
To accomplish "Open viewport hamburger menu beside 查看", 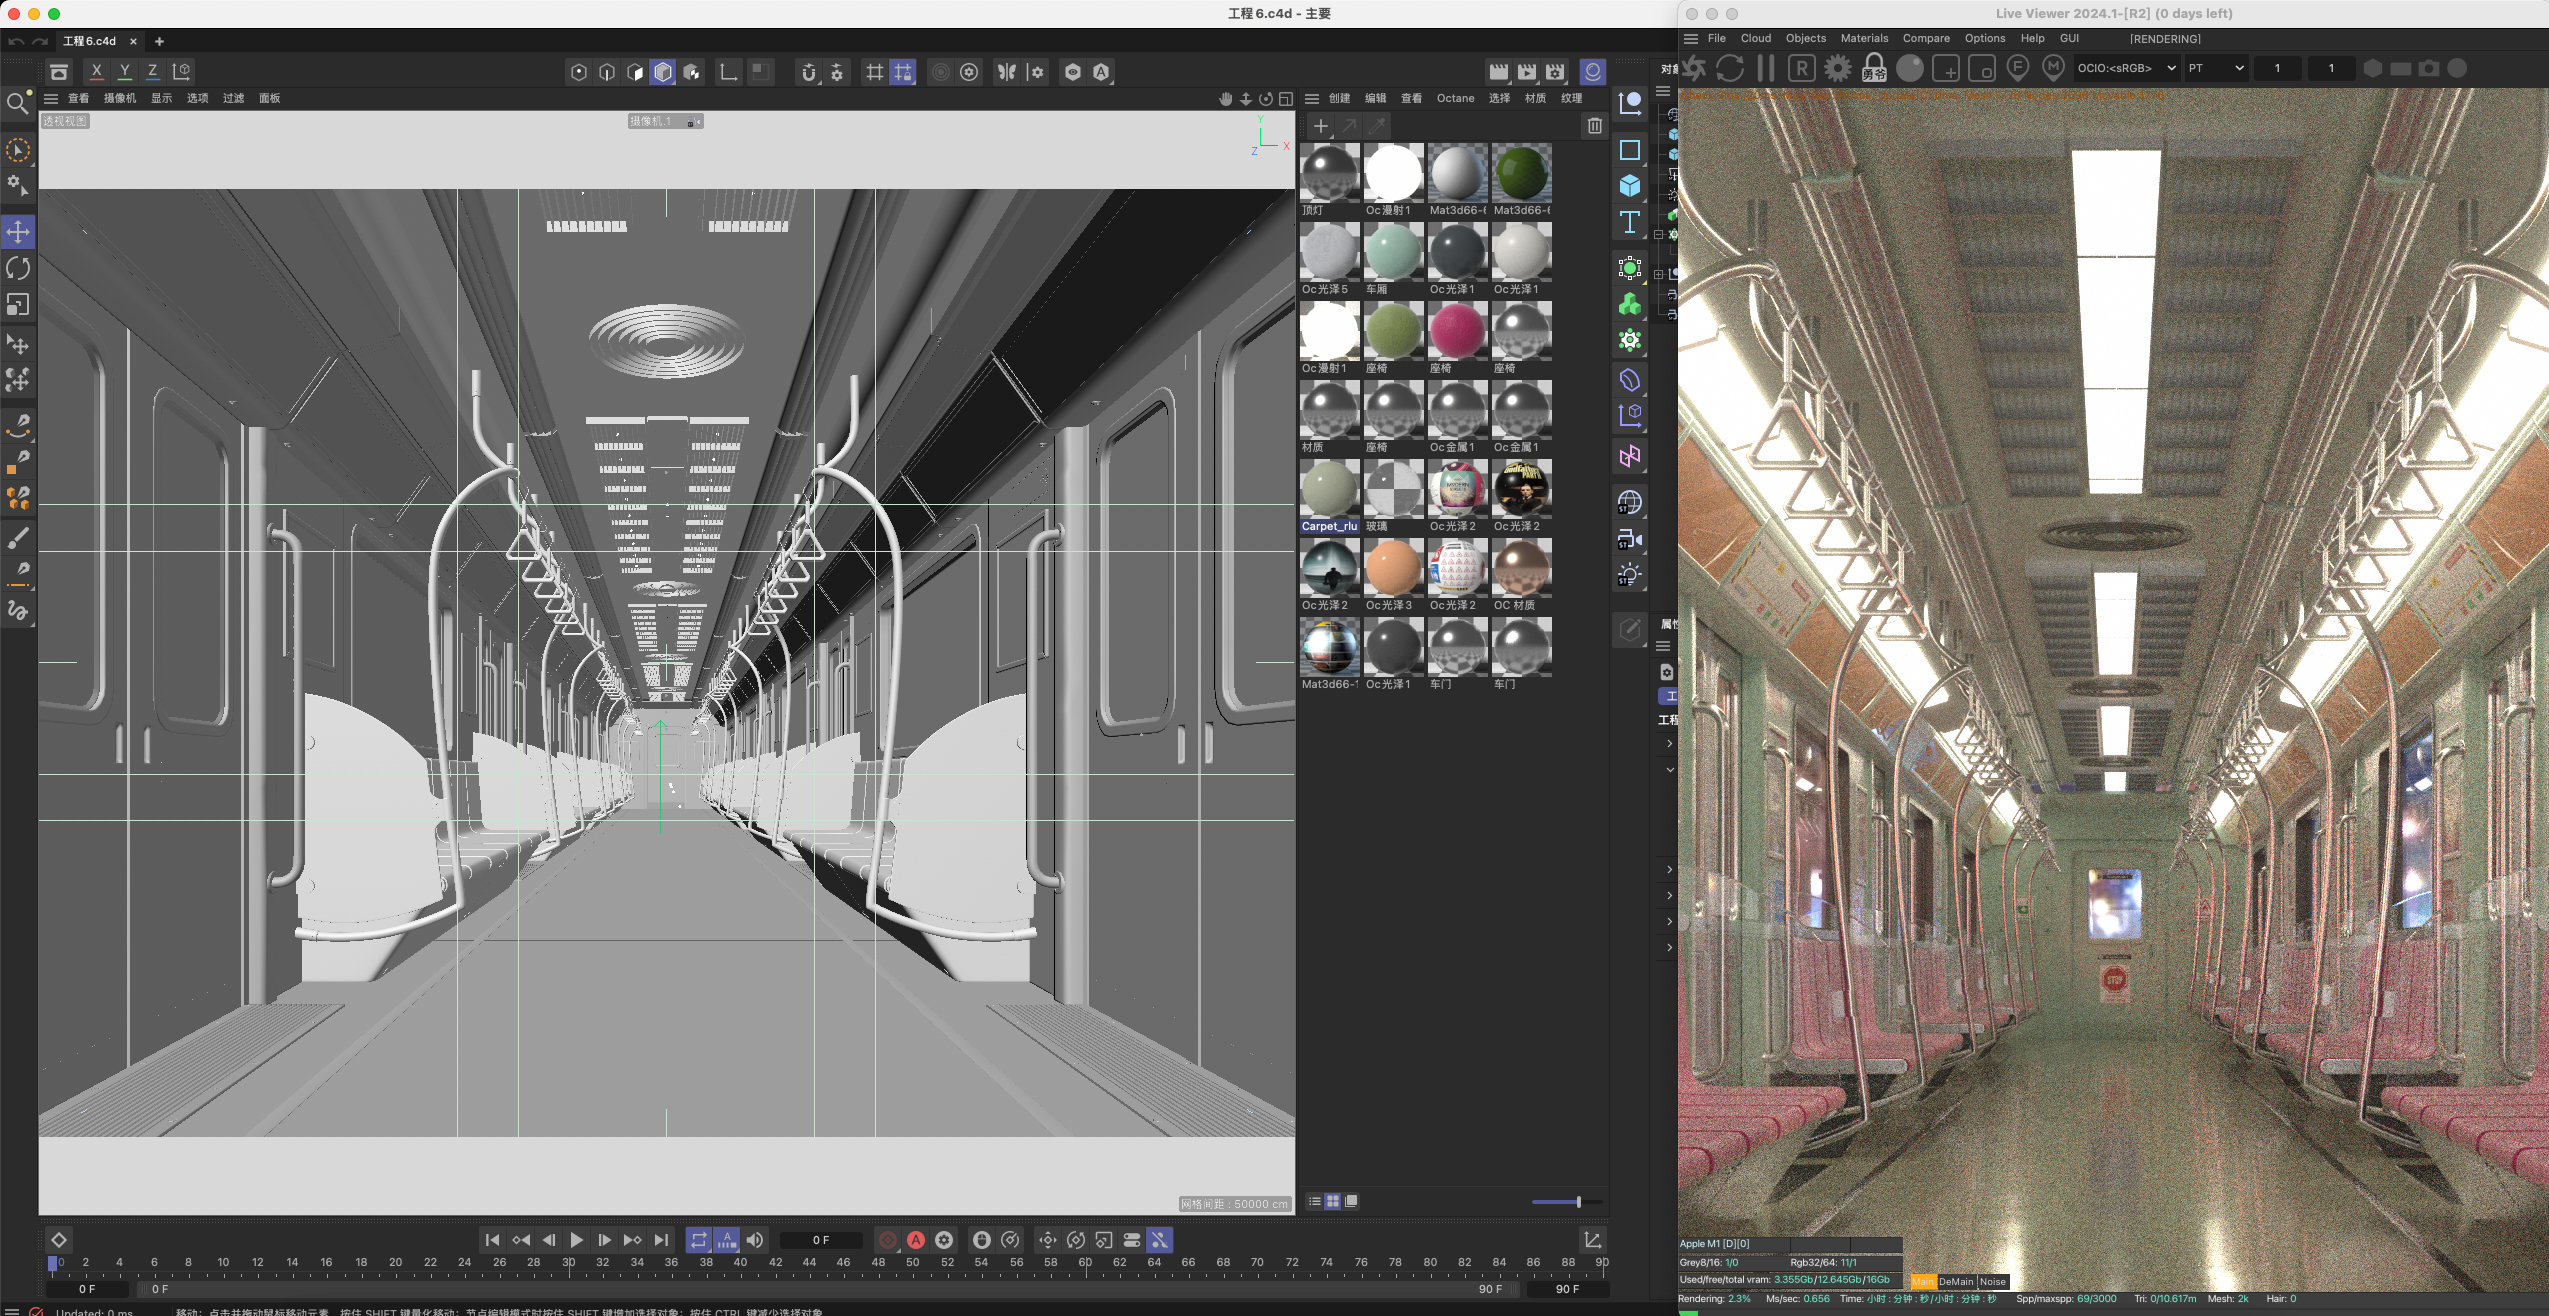I will pos(51,98).
